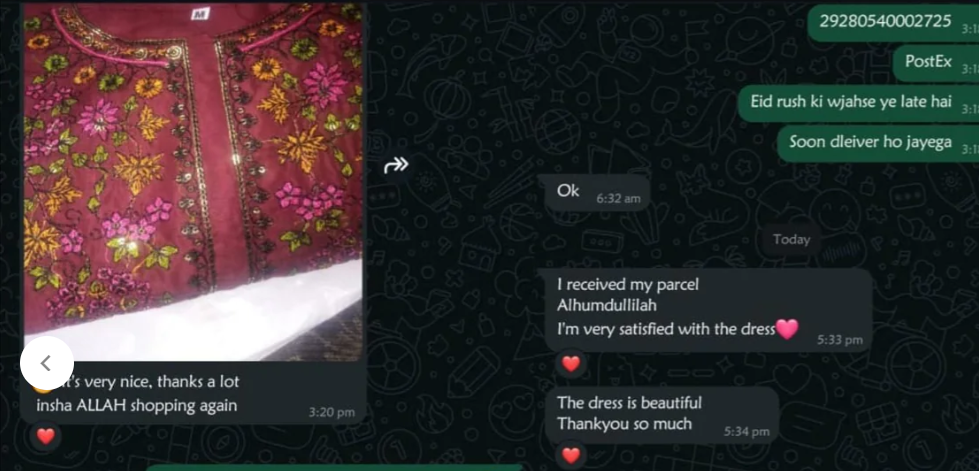This screenshot has width=979, height=471.
Task: Click the pink heart emoji after "dress"
Action: coord(787,329)
